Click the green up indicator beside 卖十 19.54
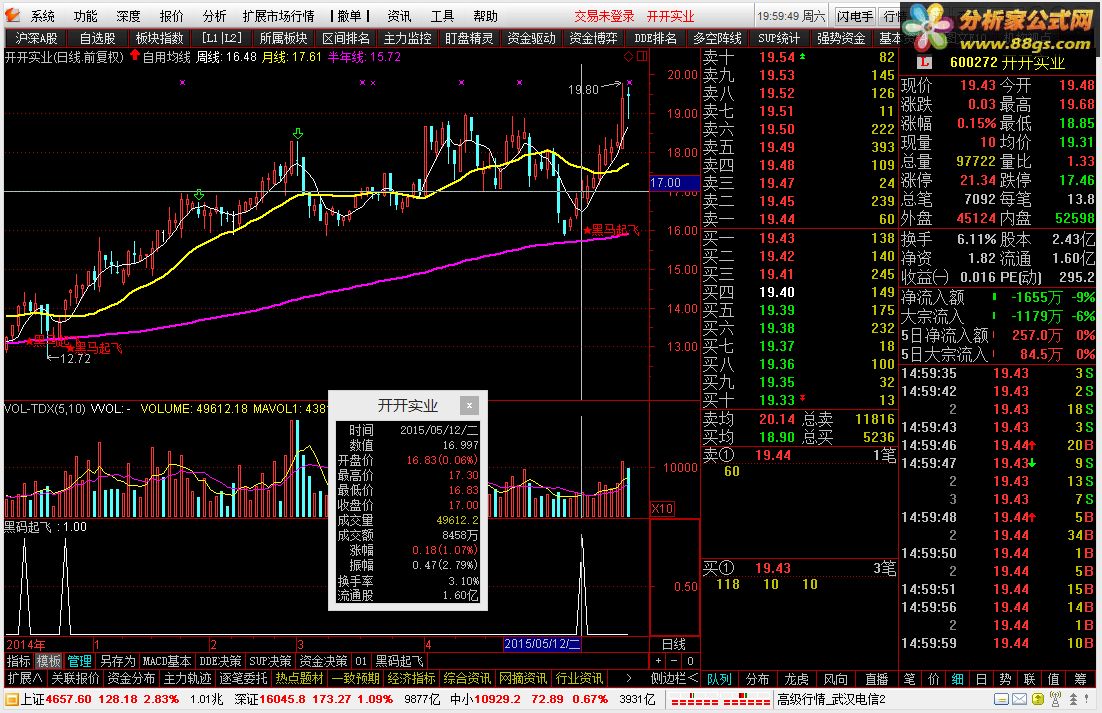Viewport: 1102px width, 713px height. coord(803,56)
